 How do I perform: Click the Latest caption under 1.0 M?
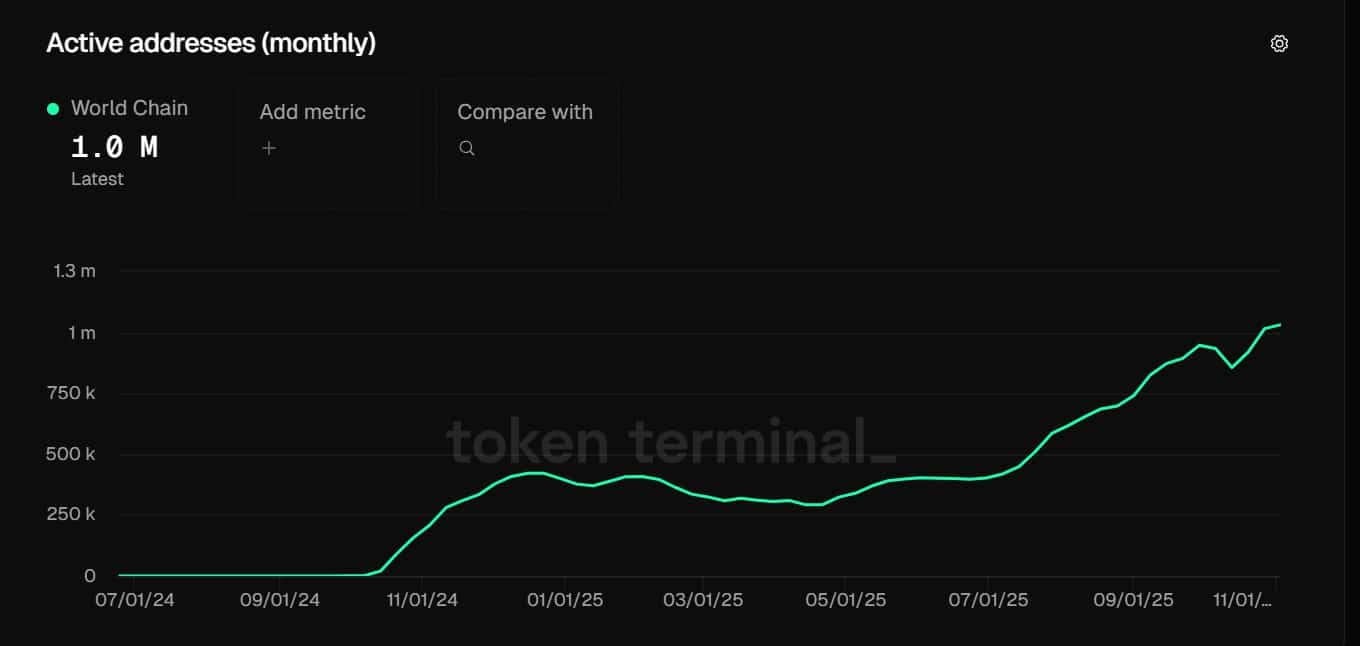[97, 178]
